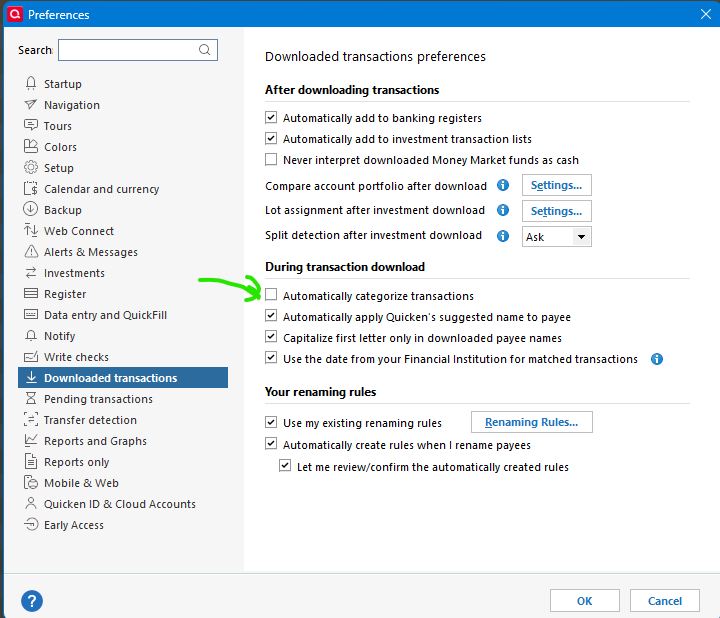Click the Calendar and currency icon

point(31,189)
